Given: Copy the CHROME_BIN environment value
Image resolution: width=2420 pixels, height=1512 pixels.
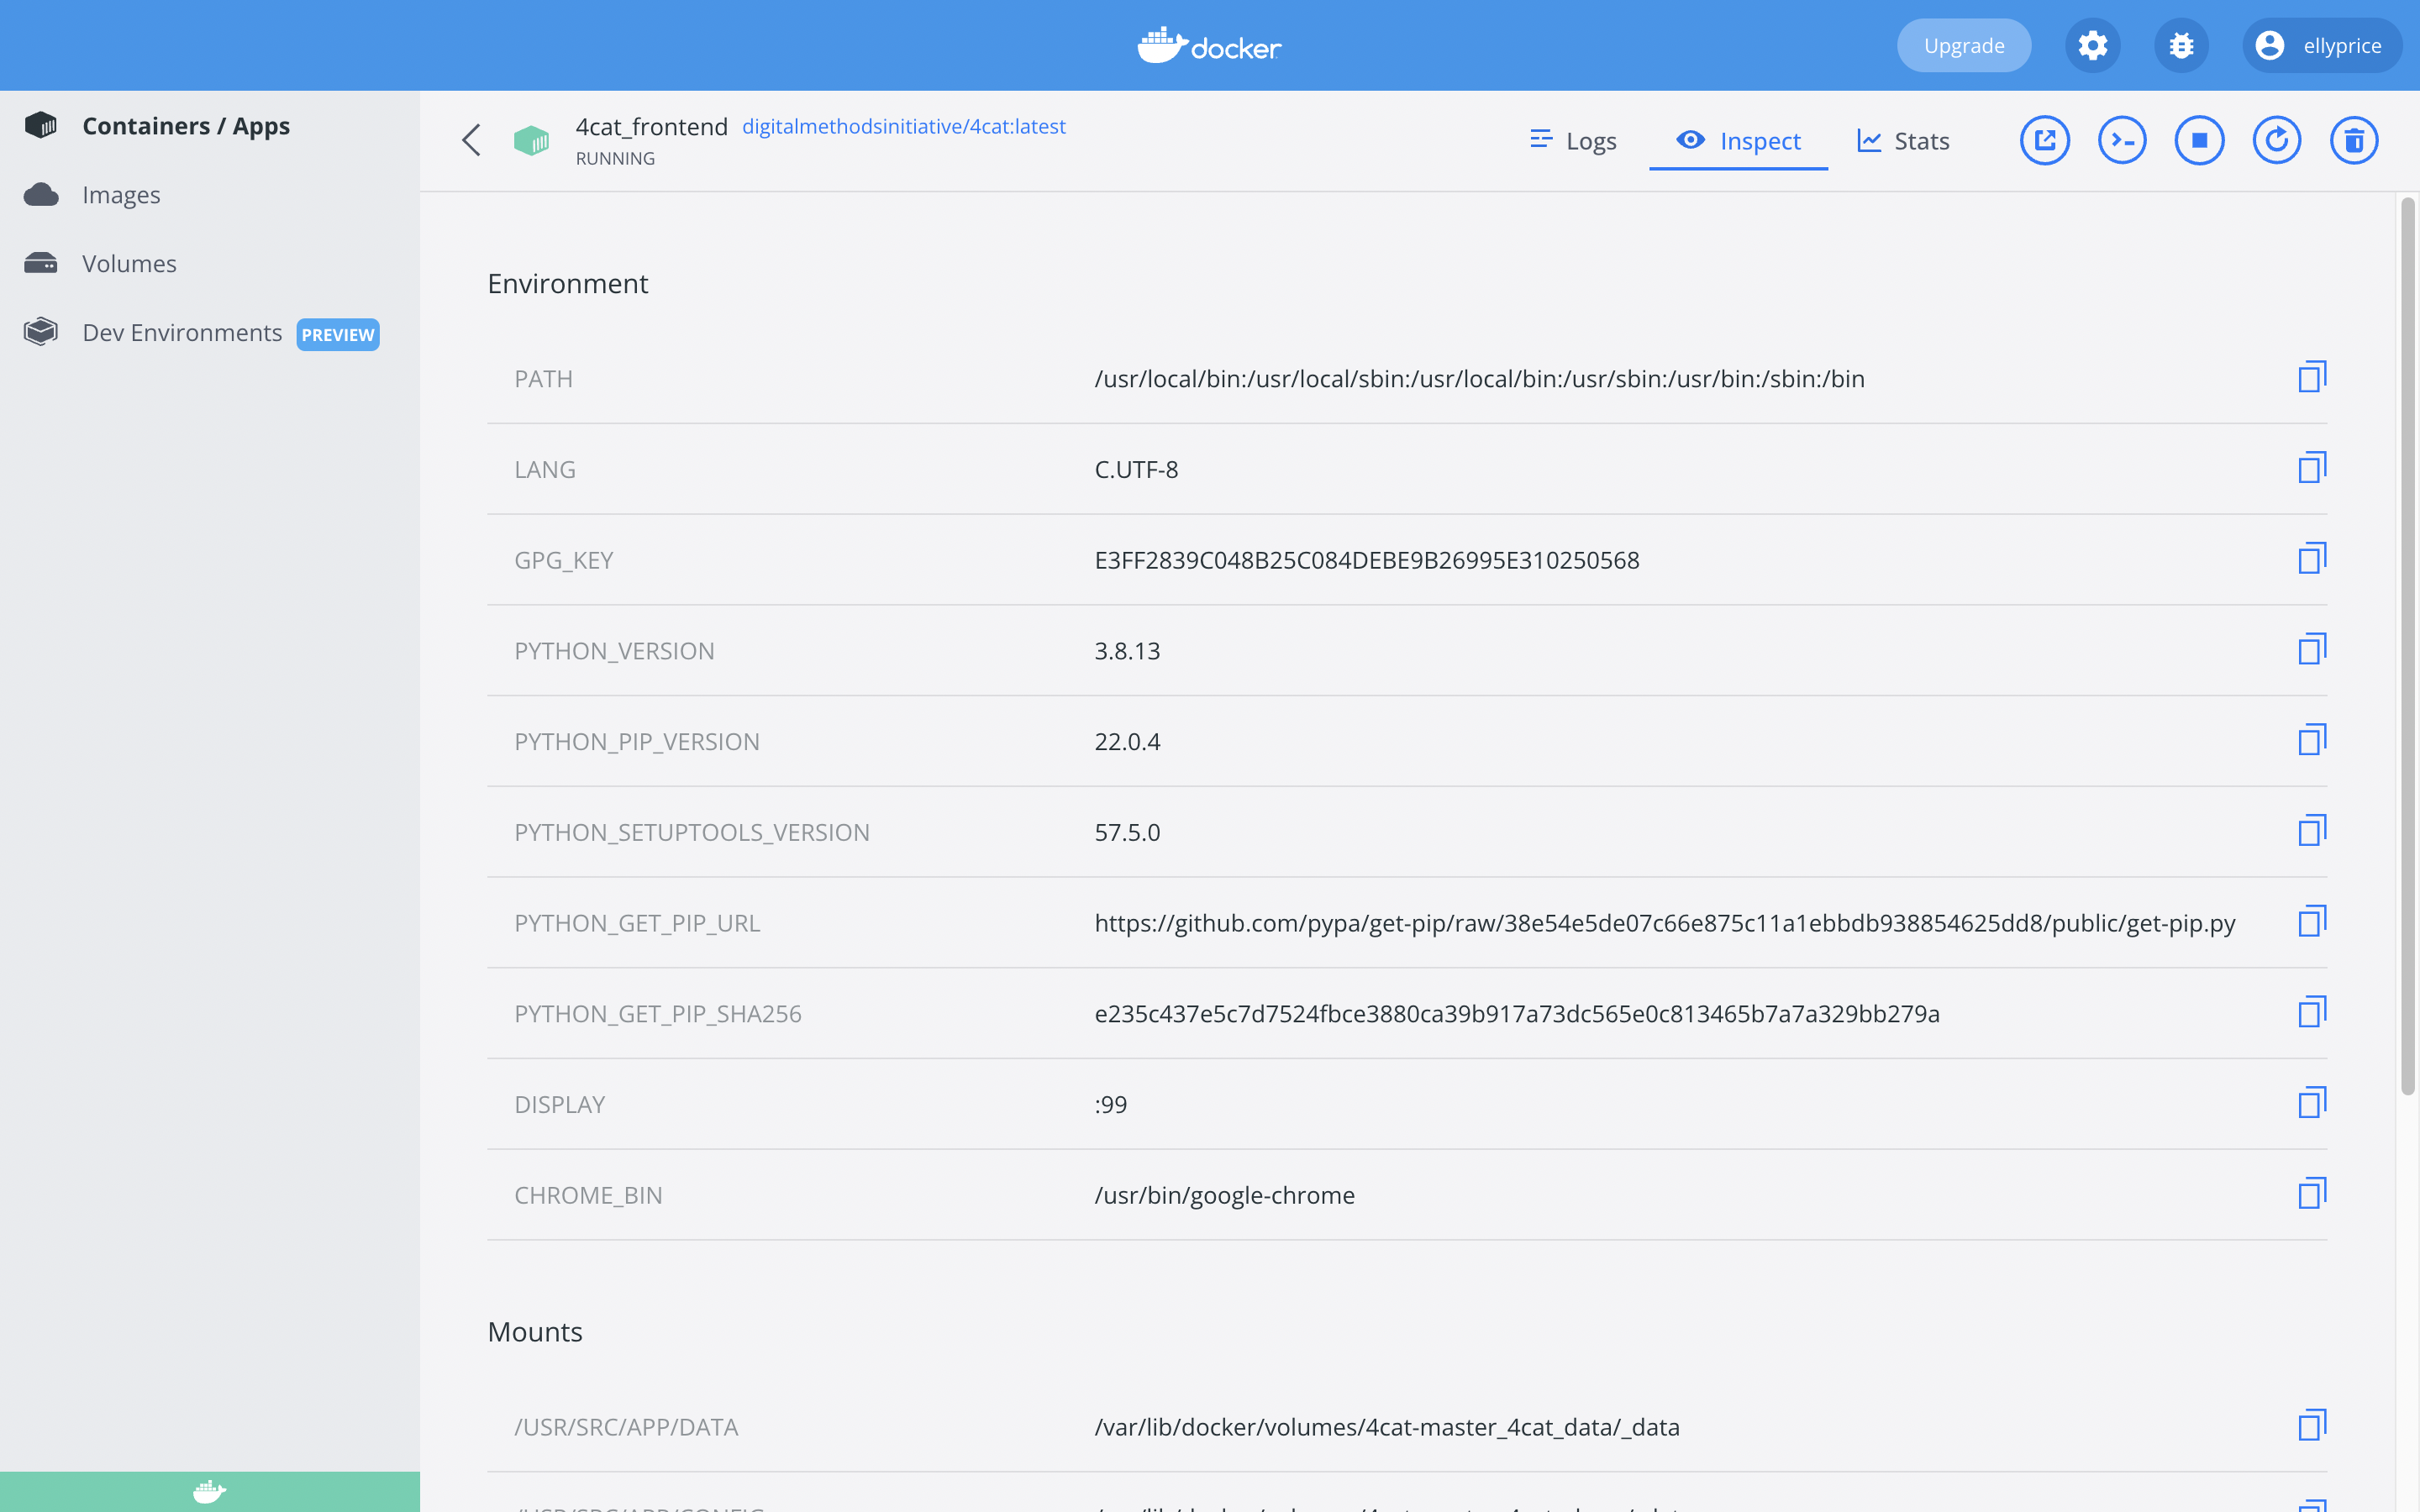Looking at the screenshot, I should pos(2311,1193).
